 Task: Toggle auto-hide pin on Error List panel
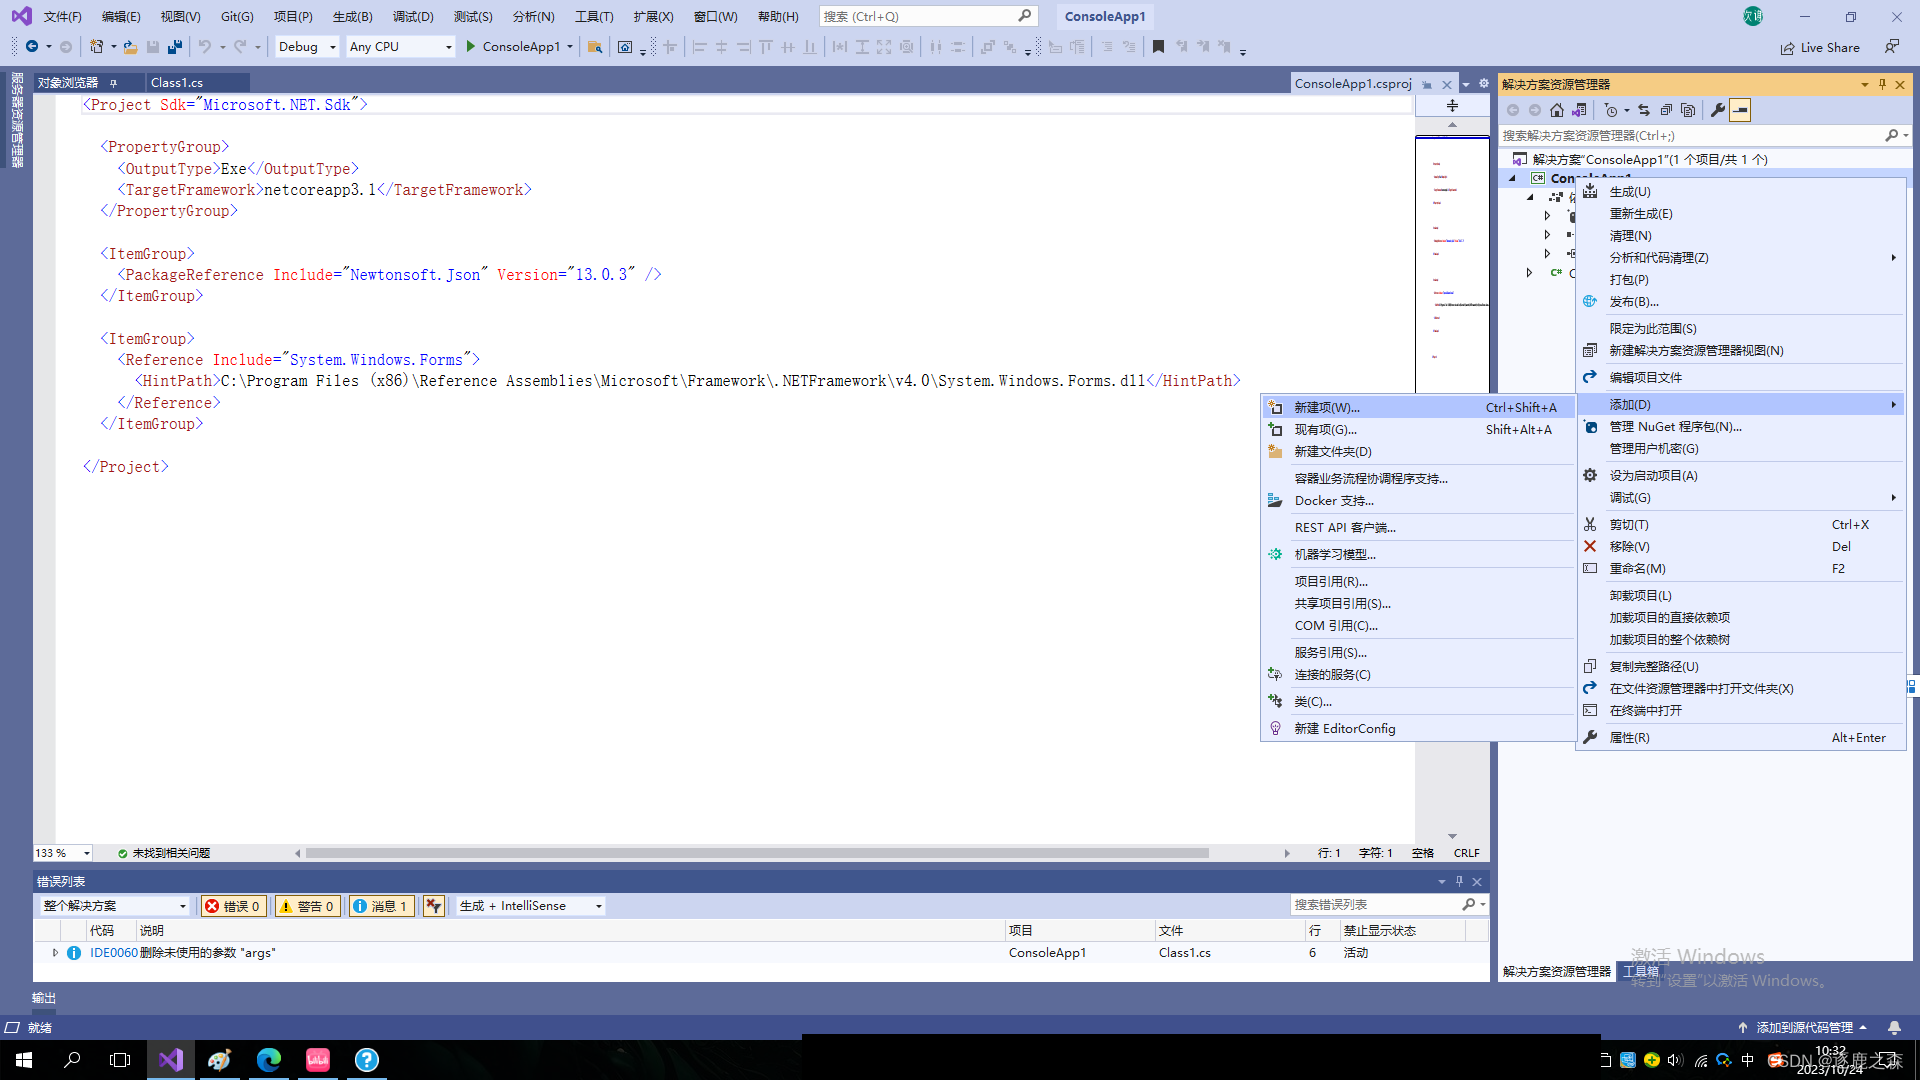coord(1459,881)
